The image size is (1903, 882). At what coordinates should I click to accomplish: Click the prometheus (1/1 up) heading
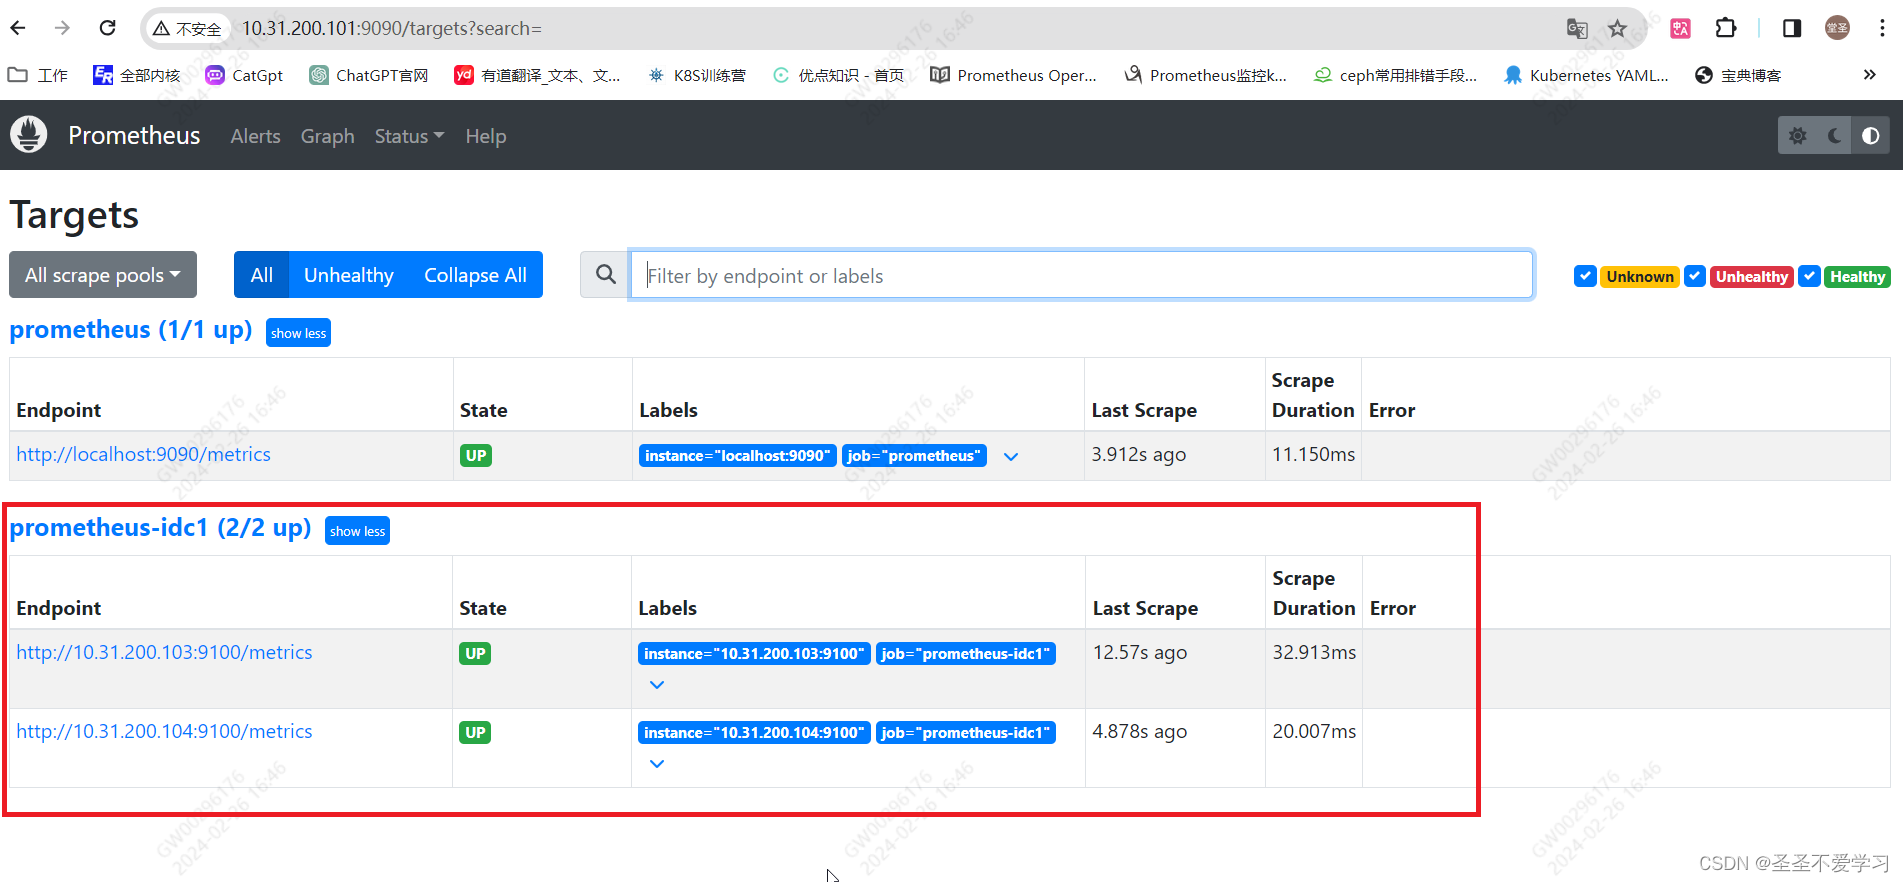tap(131, 330)
